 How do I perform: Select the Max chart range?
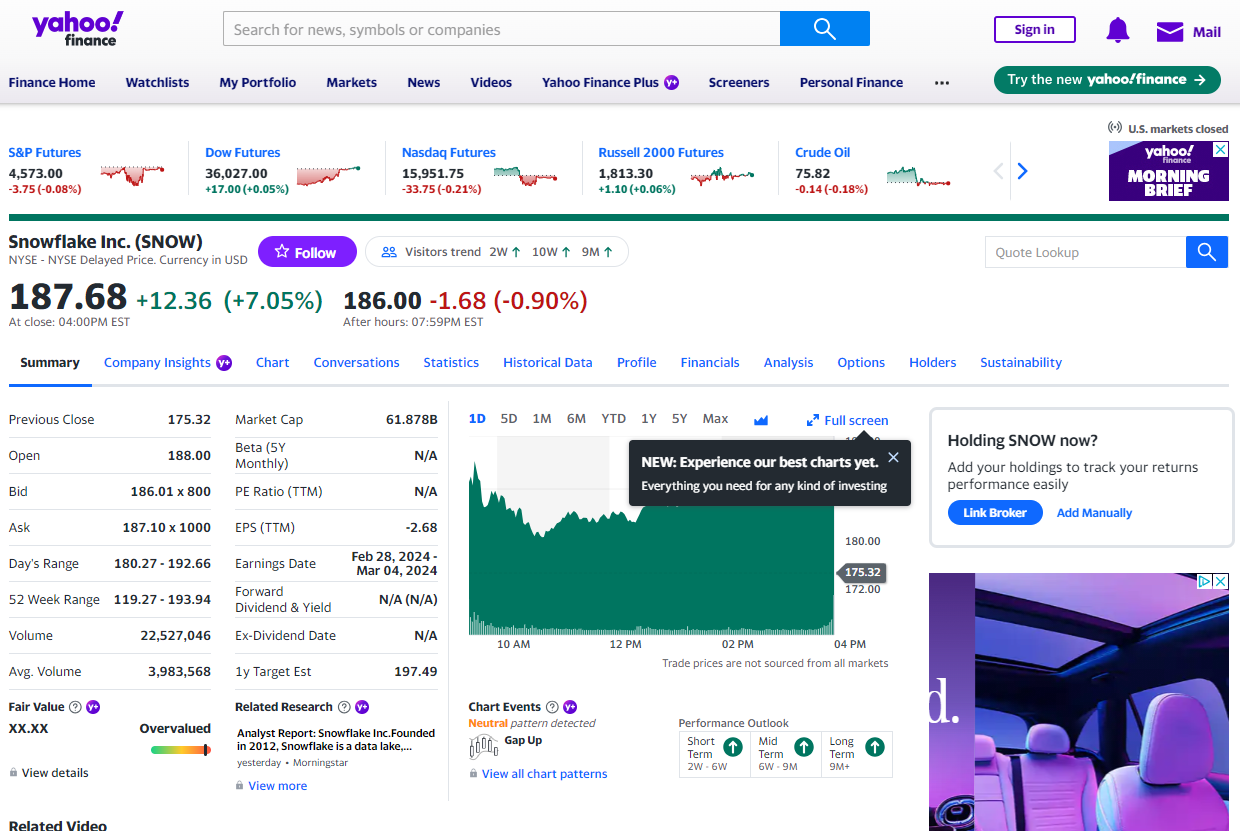[x=715, y=419]
